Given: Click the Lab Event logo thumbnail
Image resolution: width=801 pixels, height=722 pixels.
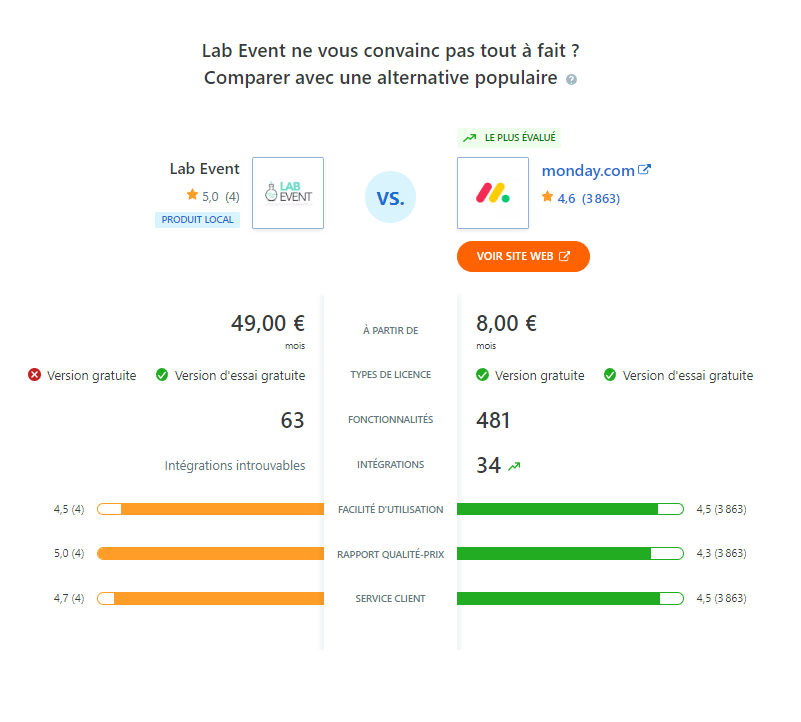Looking at the screenshot, I should click(288, 193).
